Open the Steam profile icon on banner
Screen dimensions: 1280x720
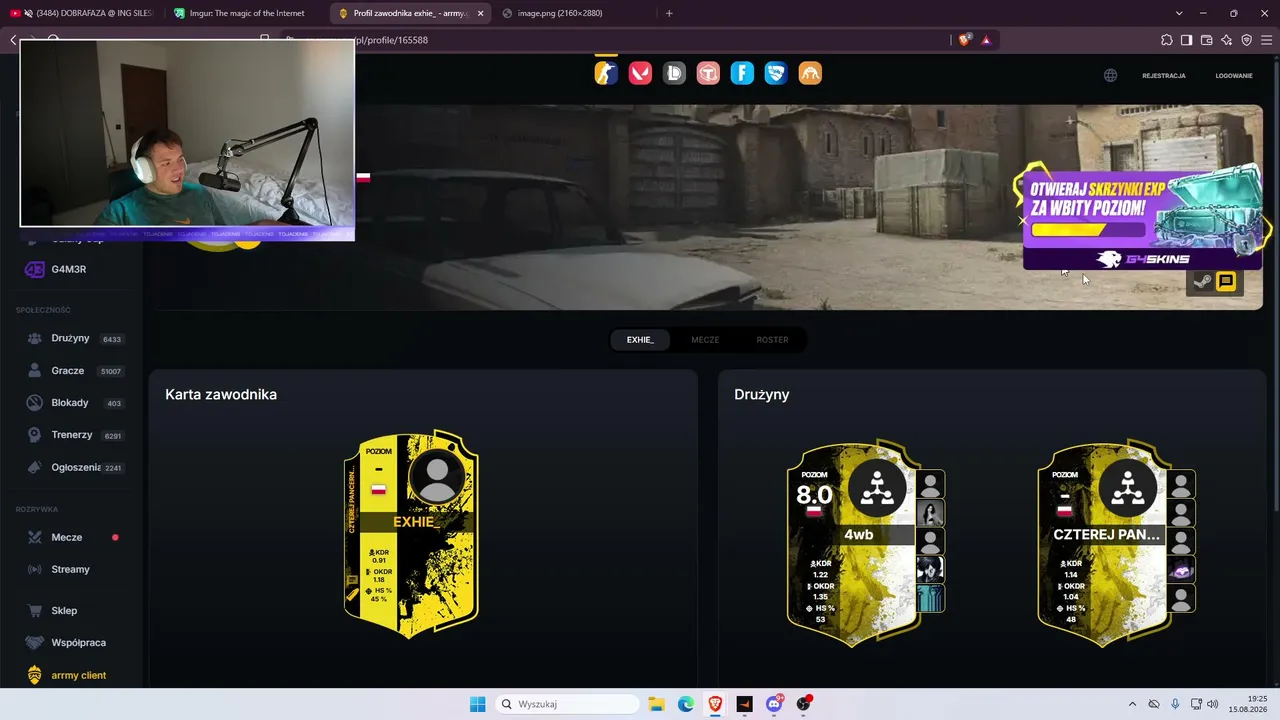click(1202, 282)
